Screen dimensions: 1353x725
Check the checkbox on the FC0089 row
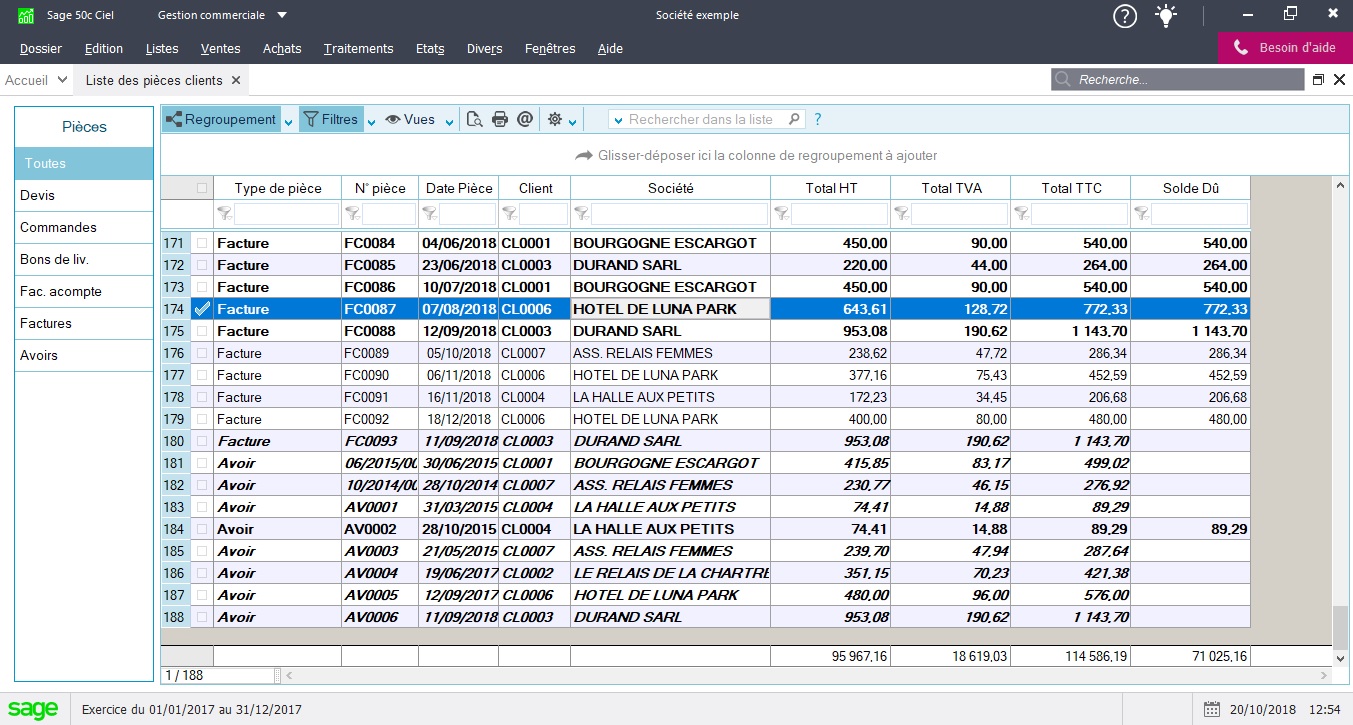pos(201,353)
